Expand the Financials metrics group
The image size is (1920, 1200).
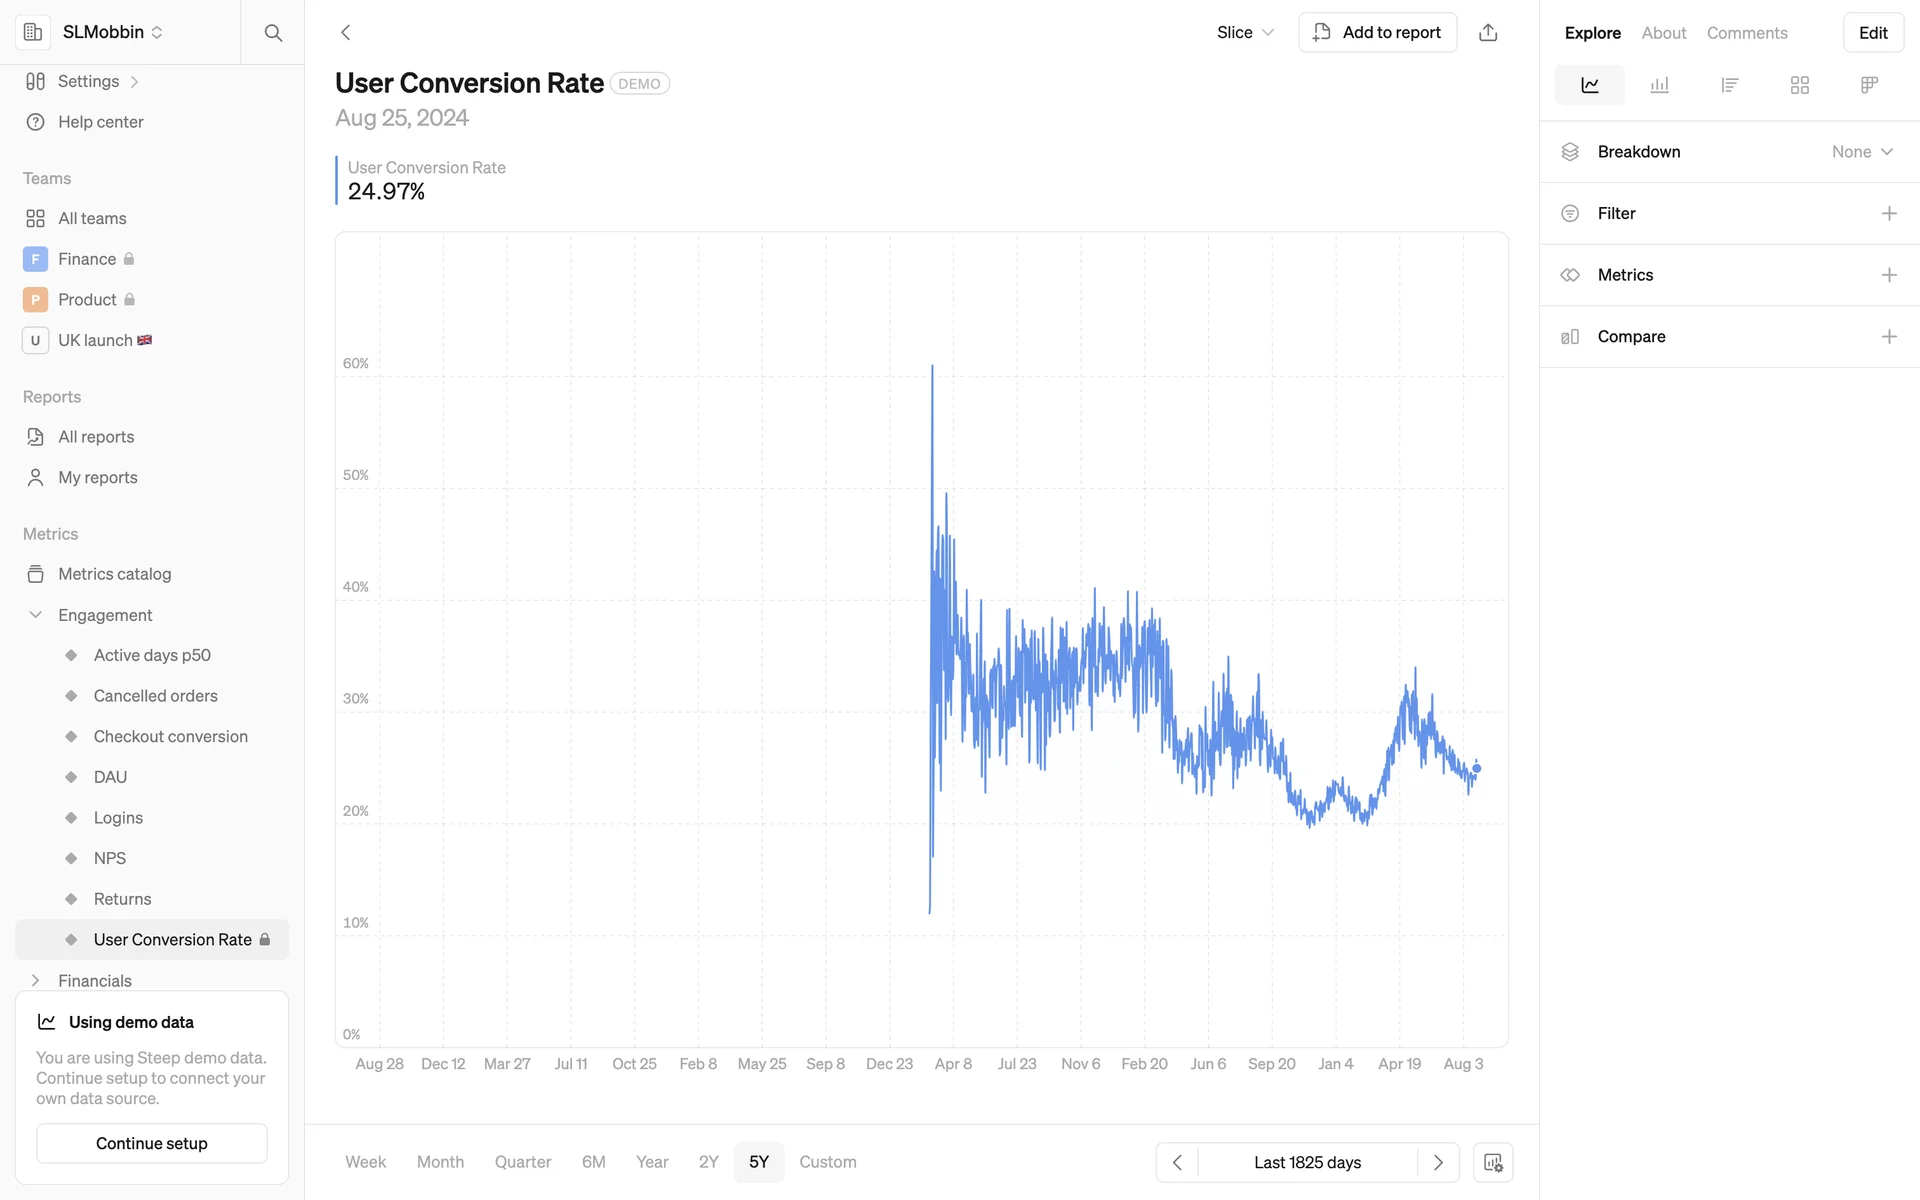point(36,980)
